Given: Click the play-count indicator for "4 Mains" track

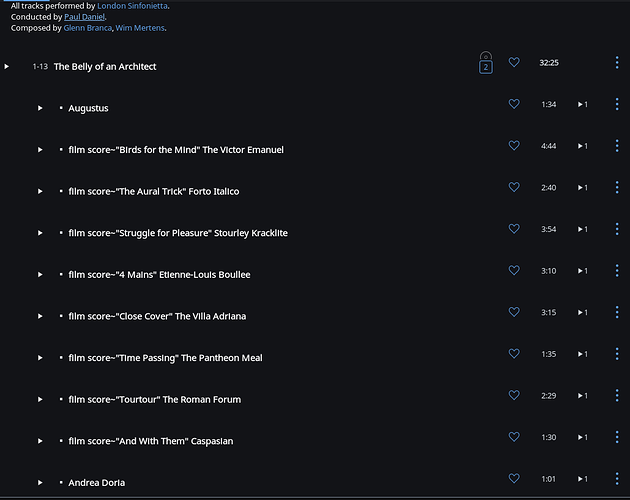Looking at the screenshot, I should [583, 271].
